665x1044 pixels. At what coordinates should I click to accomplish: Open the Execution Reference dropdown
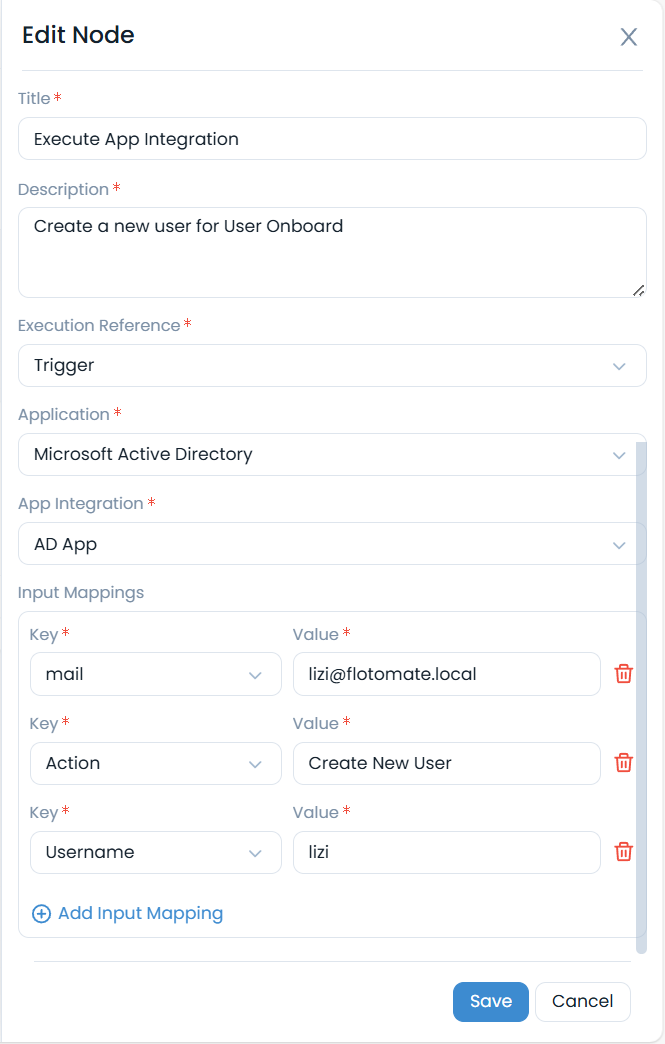click(332, 366)
